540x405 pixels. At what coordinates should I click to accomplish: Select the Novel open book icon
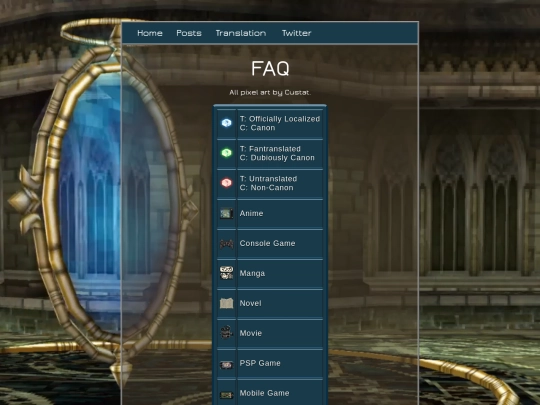[227, 303]
